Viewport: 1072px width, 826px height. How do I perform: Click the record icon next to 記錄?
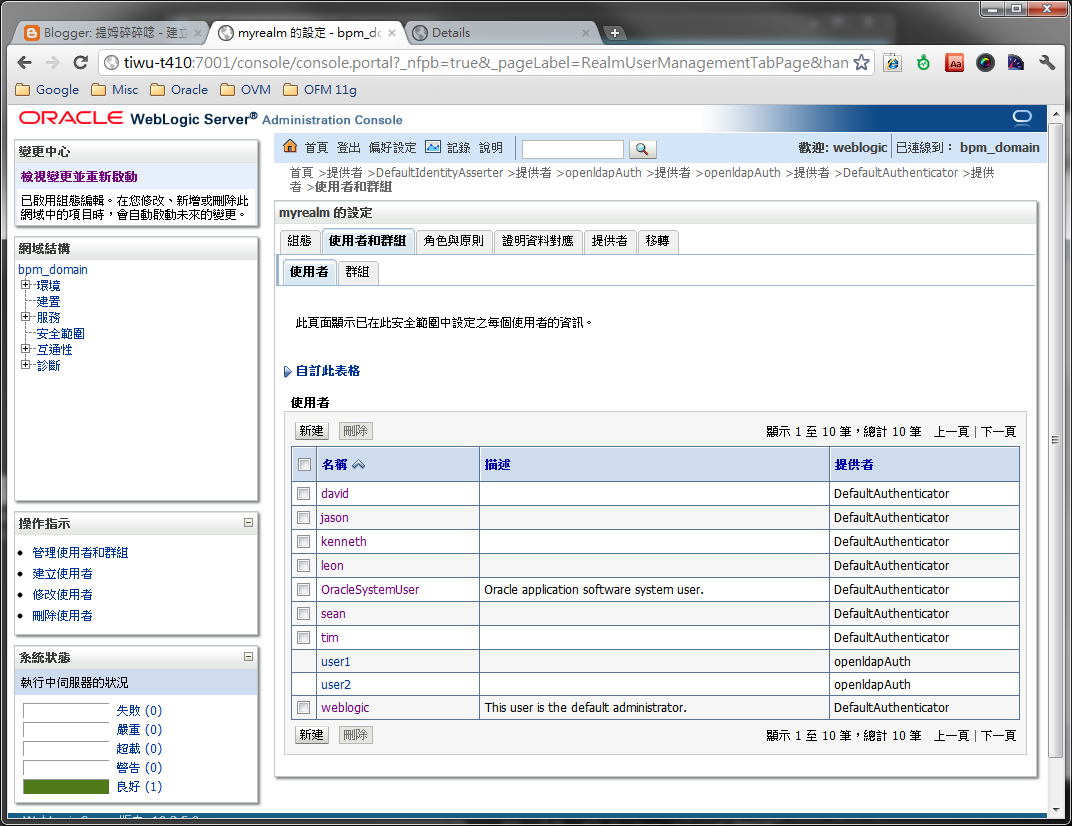tap(433, 147)
